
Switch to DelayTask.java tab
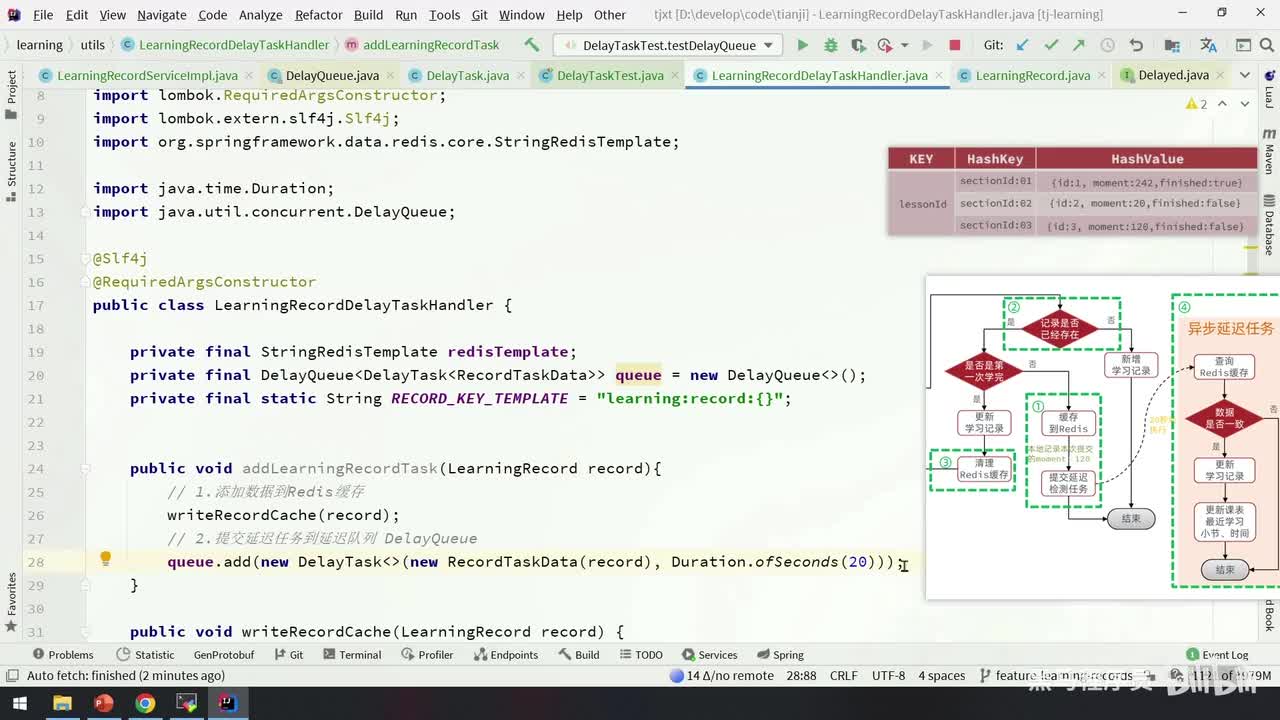click(x=467, y=75)
